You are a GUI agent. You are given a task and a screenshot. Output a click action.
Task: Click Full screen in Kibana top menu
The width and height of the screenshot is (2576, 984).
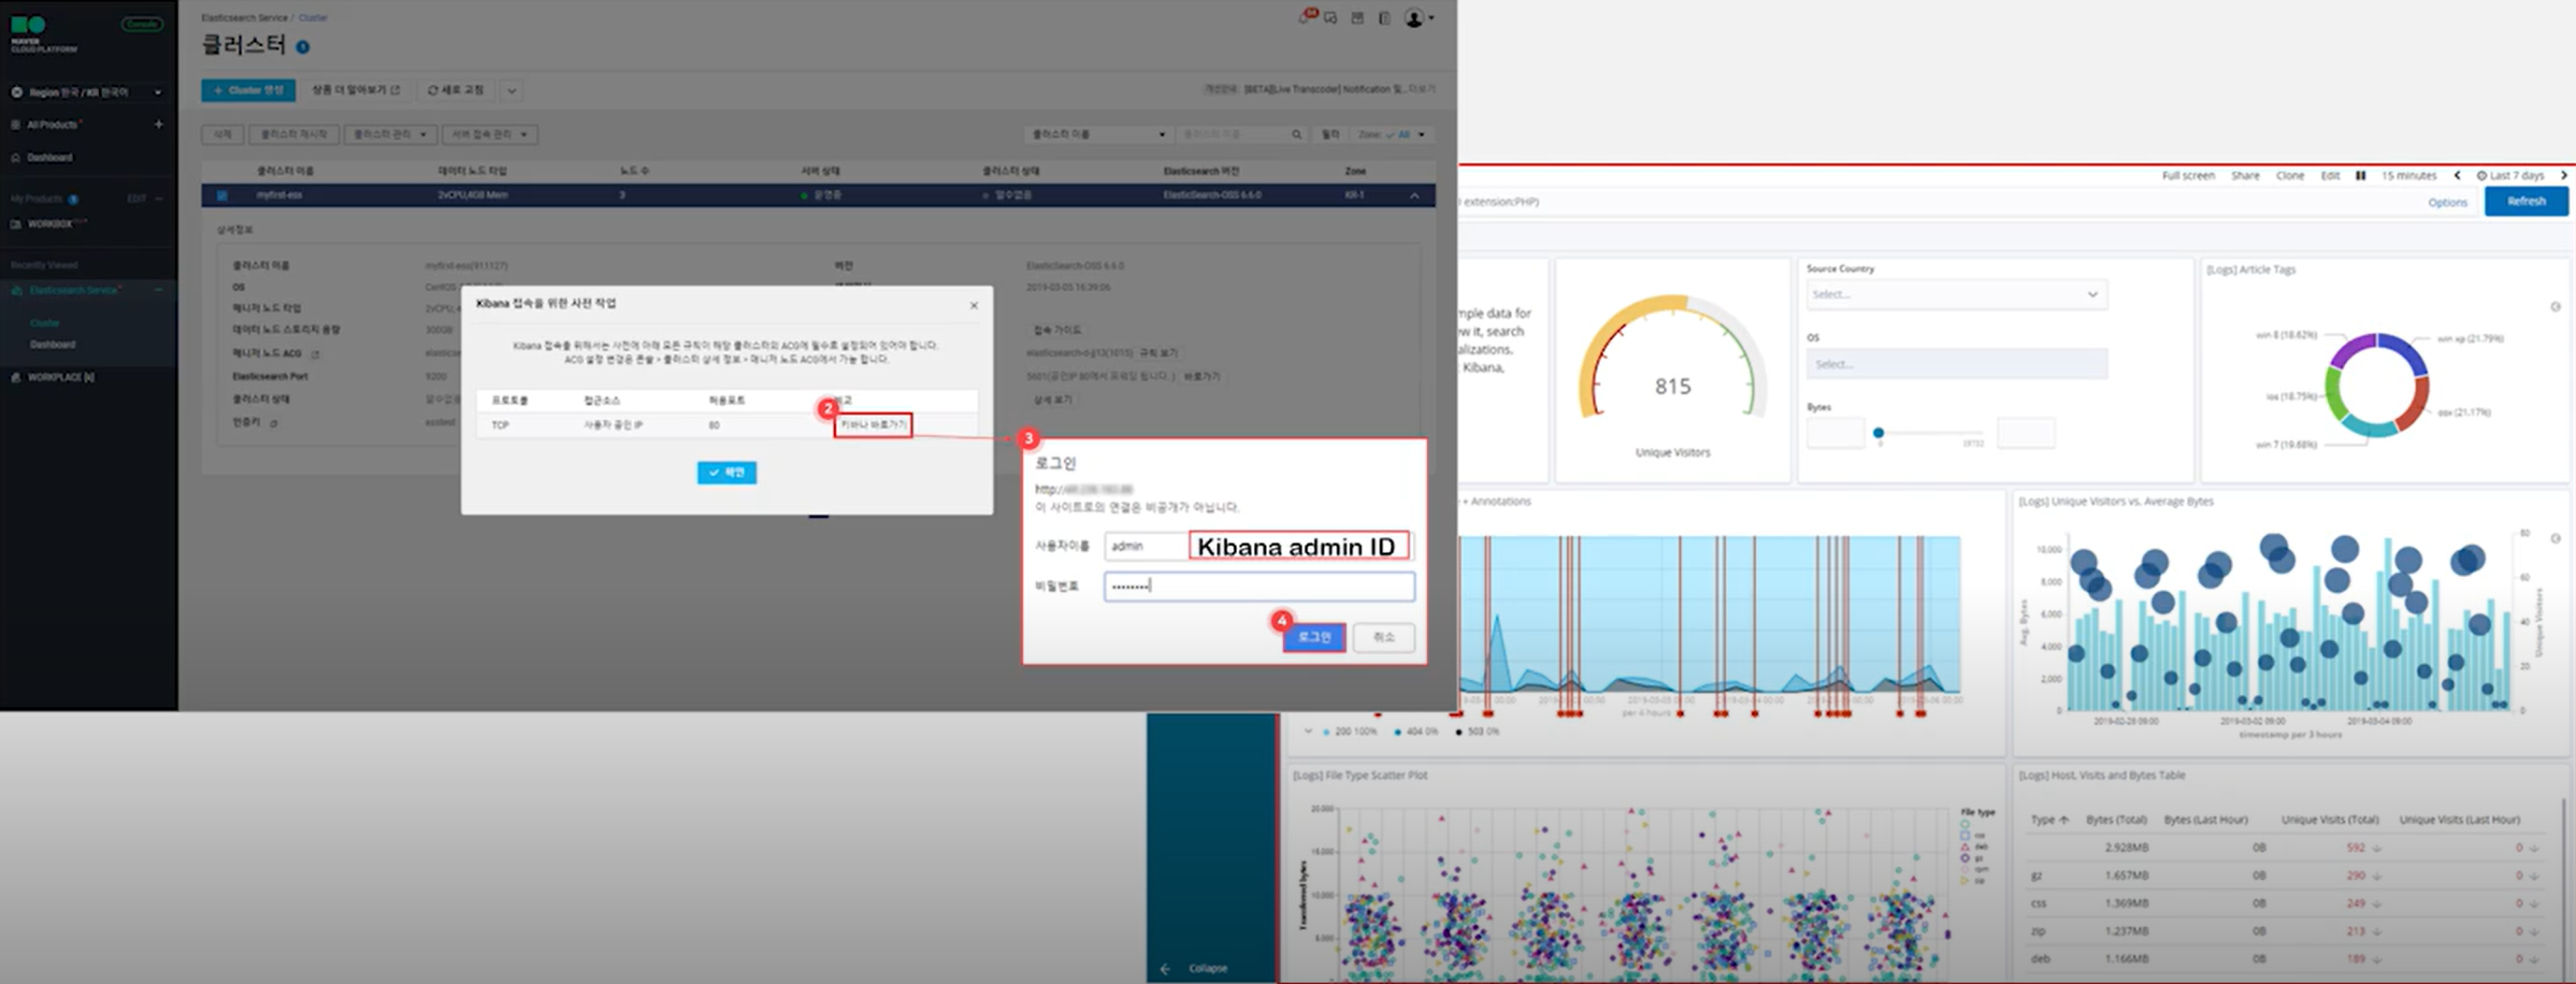coord(2188,175)
